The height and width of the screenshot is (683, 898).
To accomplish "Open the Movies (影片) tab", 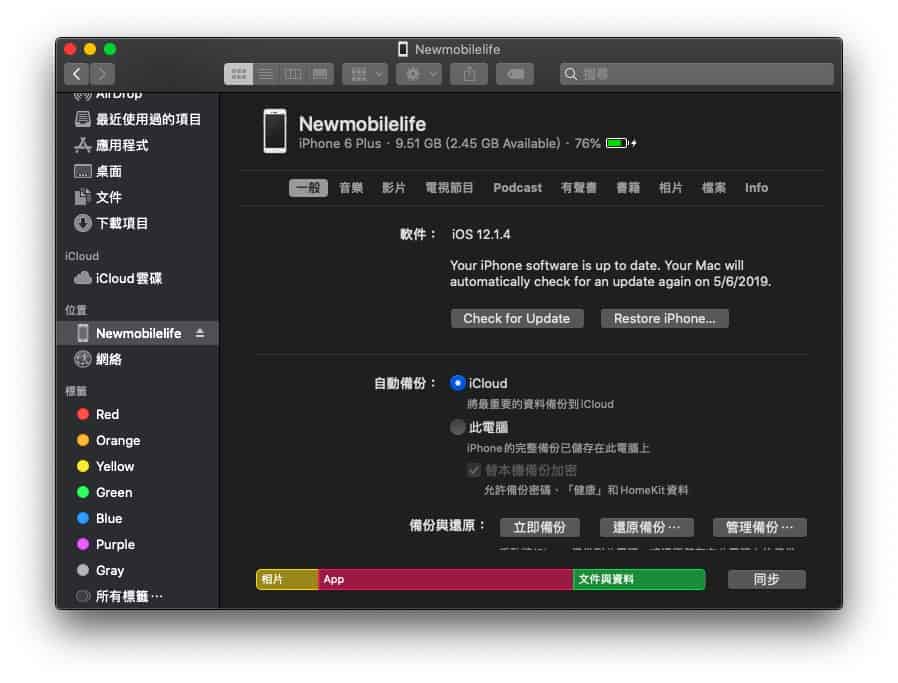I will (x=394, y=188).
